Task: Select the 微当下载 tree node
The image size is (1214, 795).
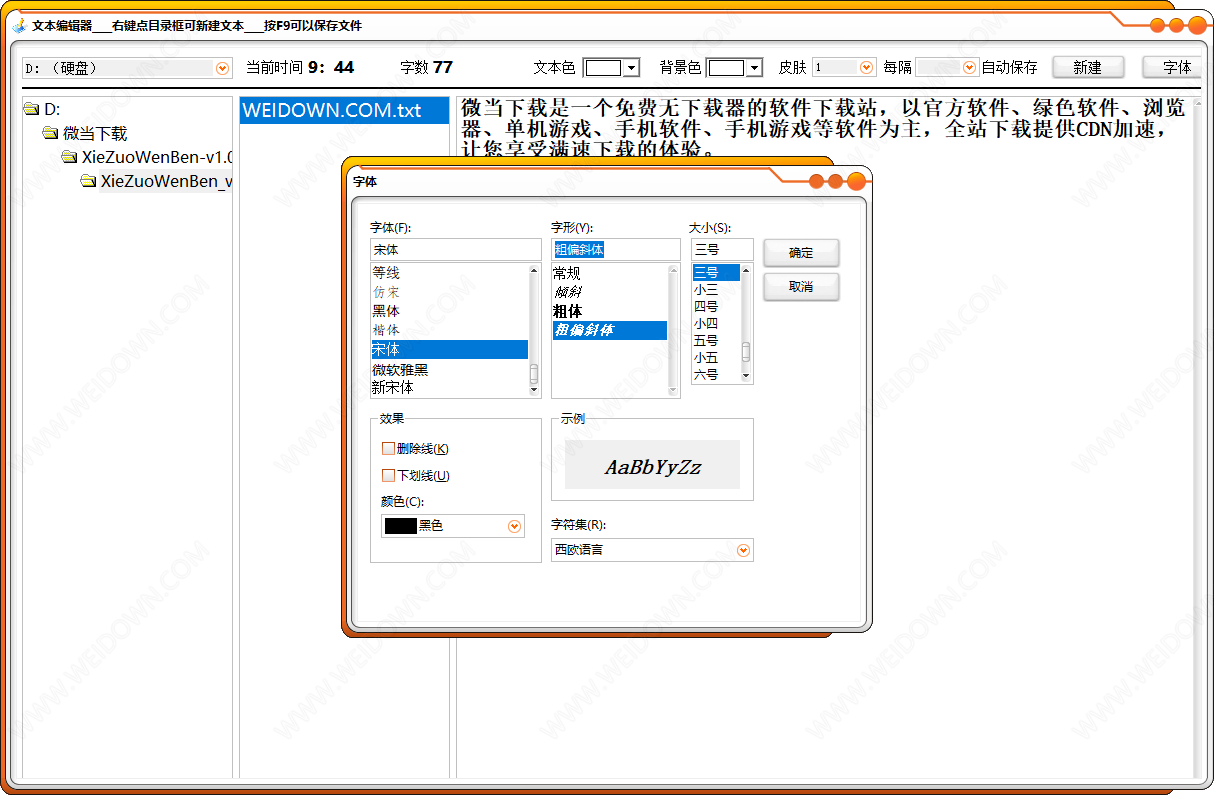Action: click(95, 133)
